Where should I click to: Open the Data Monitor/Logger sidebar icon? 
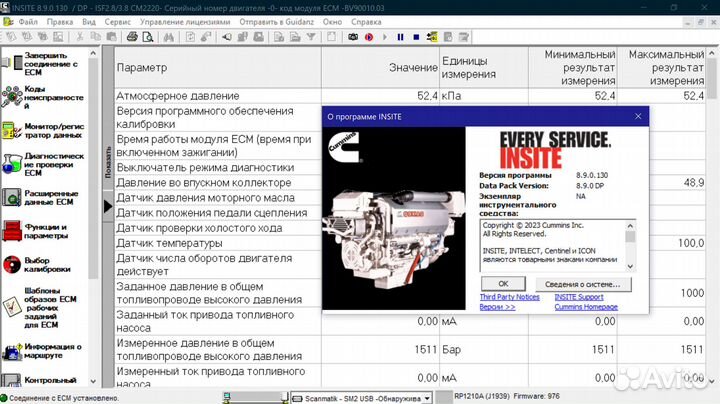(x=13, y=130)
